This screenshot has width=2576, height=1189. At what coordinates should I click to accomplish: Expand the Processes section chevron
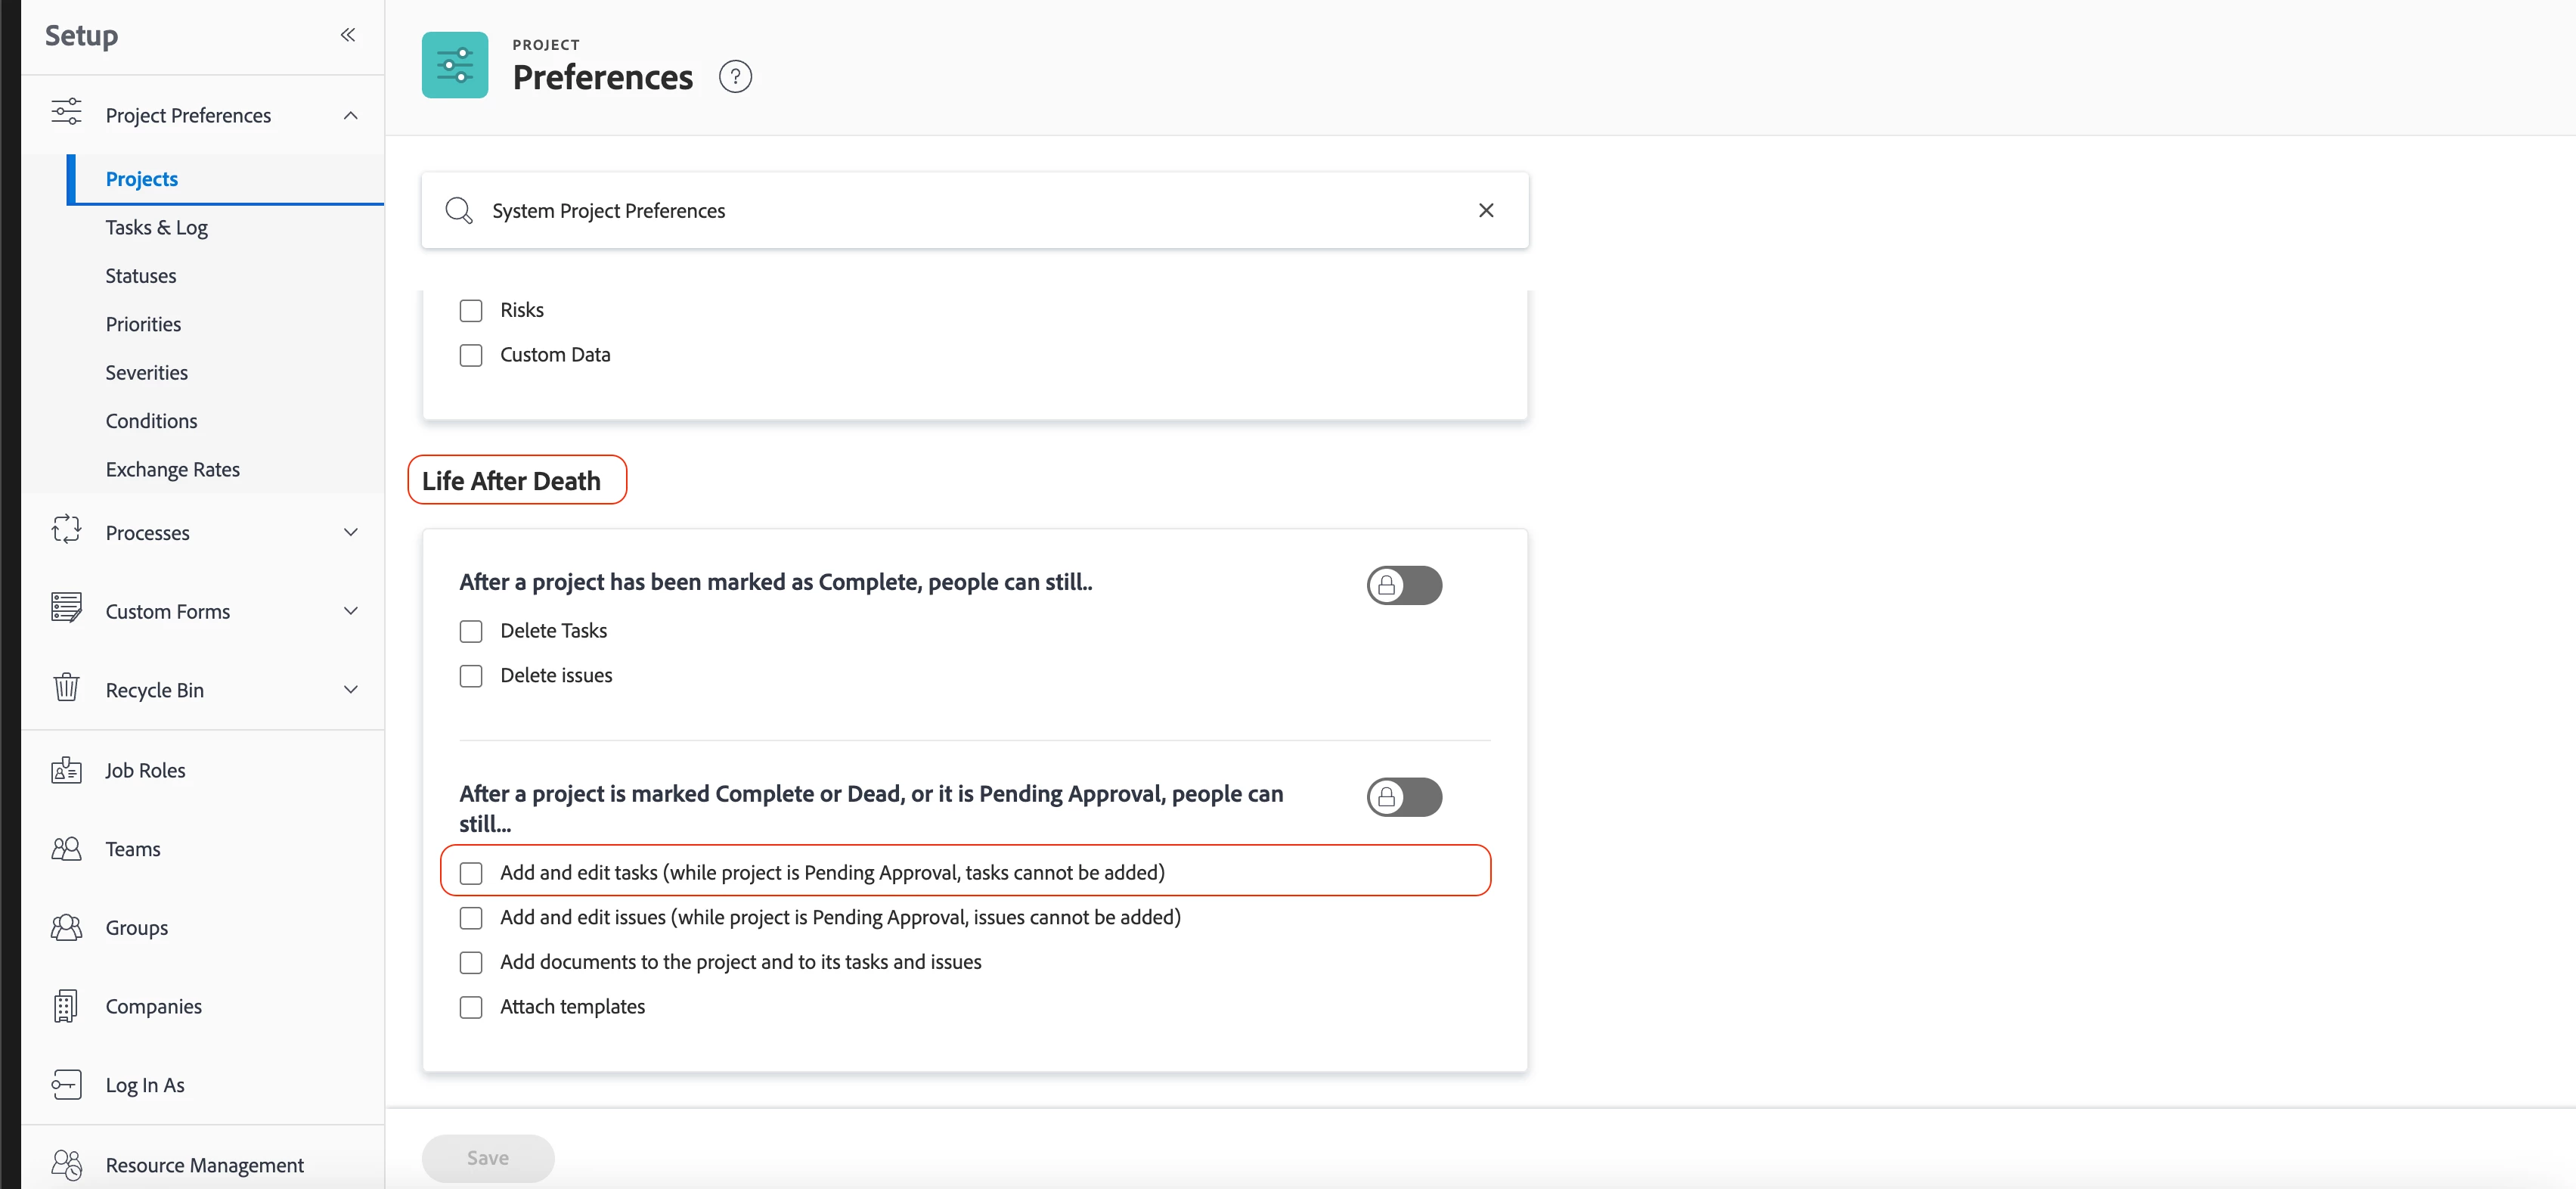350,532
